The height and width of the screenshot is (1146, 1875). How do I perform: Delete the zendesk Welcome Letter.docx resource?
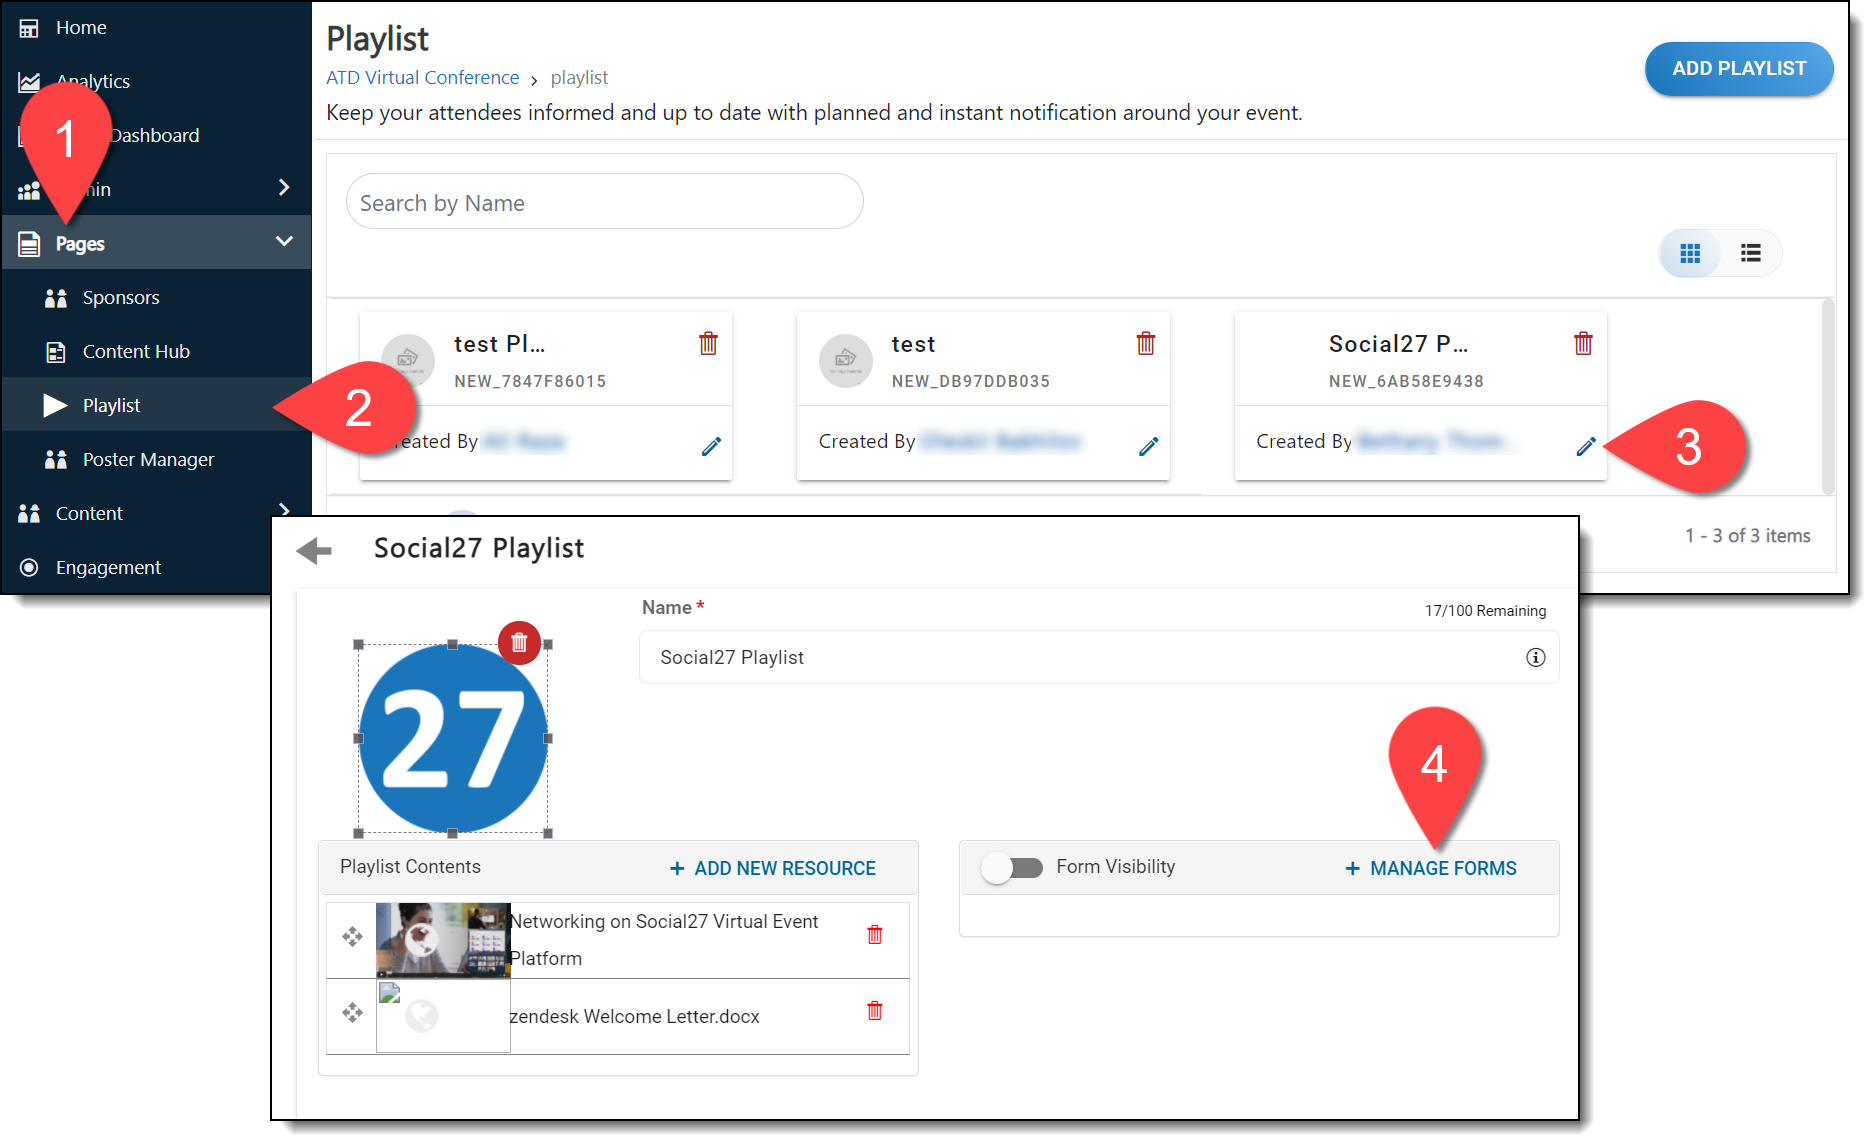coord(874,1011)
